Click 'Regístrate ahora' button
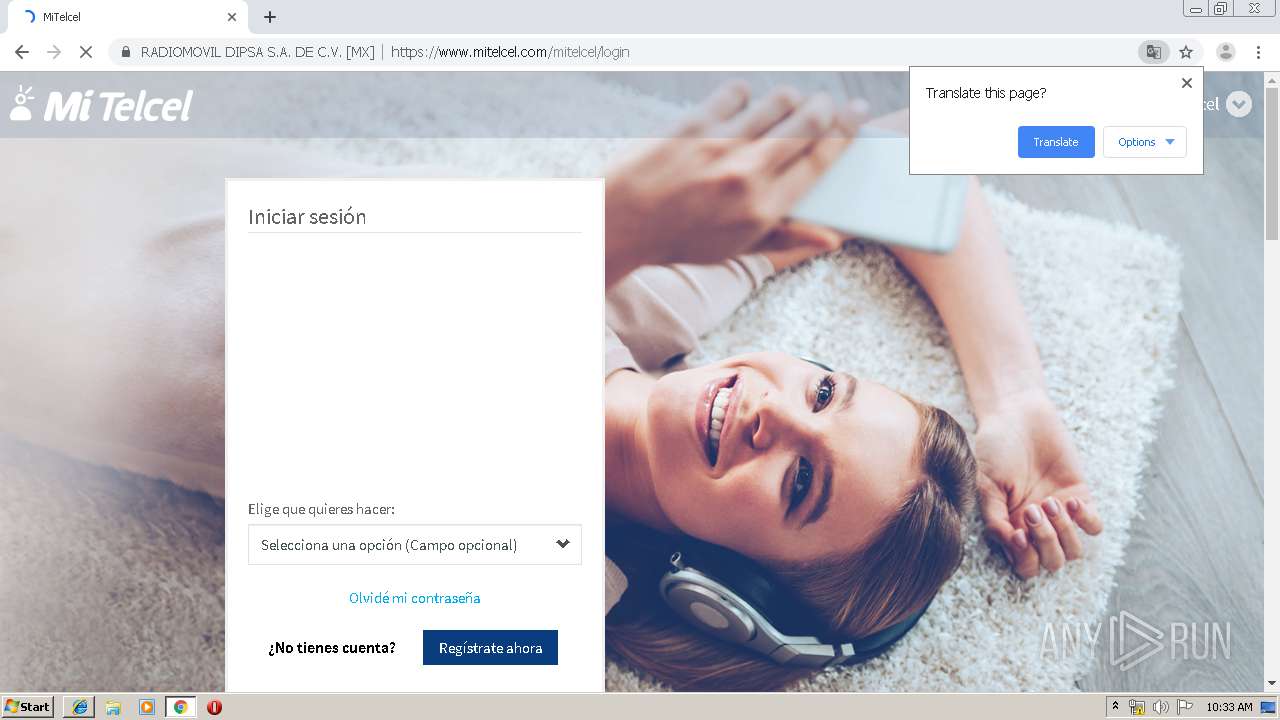The height and width of the screenshot is (720, 1280). point(490,648)
